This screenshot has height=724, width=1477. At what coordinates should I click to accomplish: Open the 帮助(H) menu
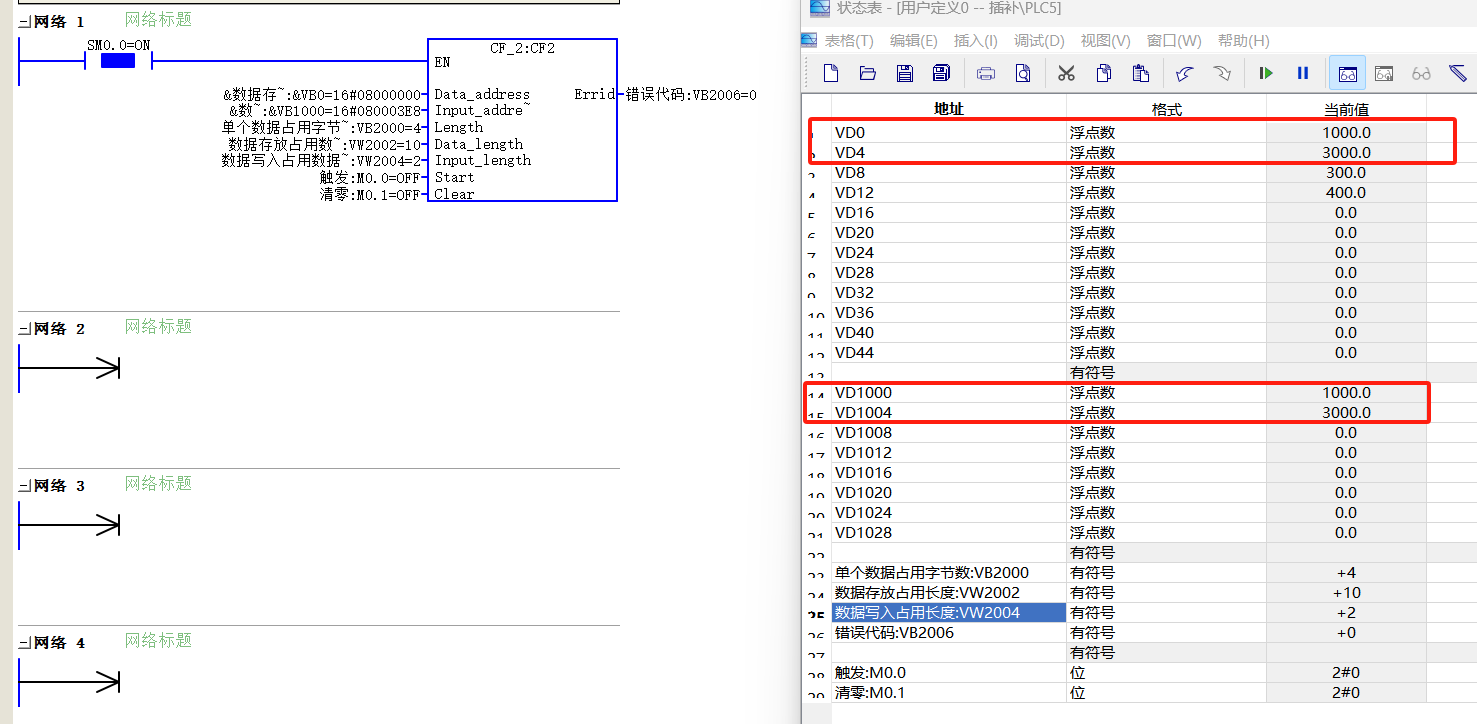pos(1243,41)
